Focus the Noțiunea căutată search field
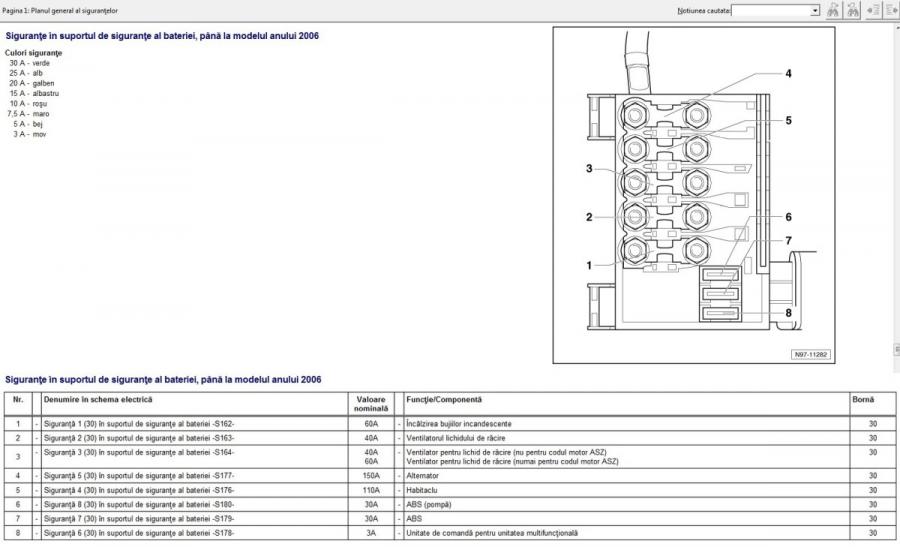 tap(770, 10)
